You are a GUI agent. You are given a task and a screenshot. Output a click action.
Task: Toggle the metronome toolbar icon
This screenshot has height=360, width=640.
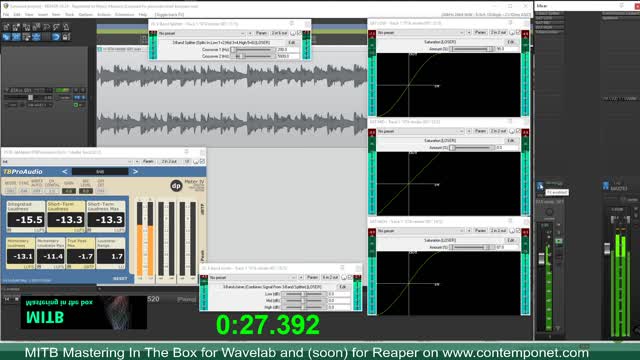coord(66,27)
